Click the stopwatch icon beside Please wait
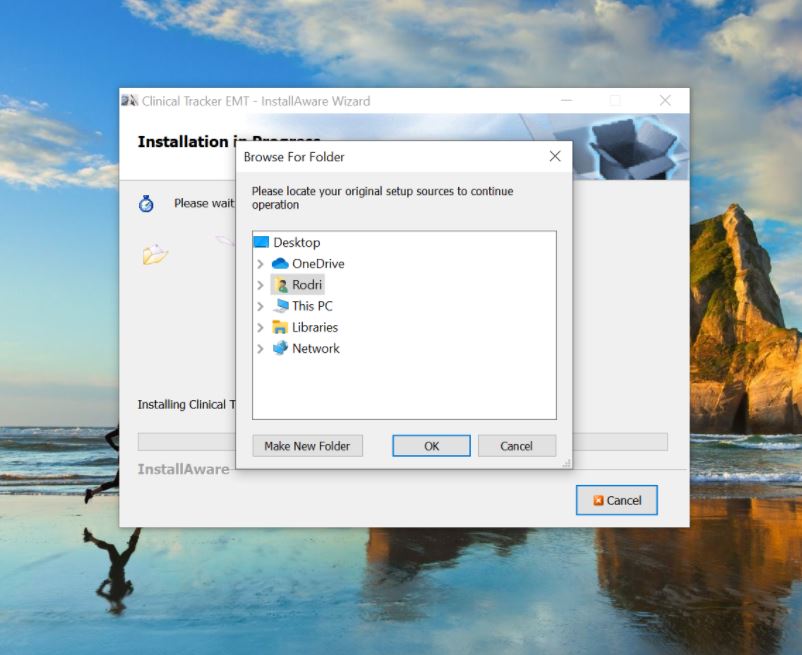 pos(146,204)
